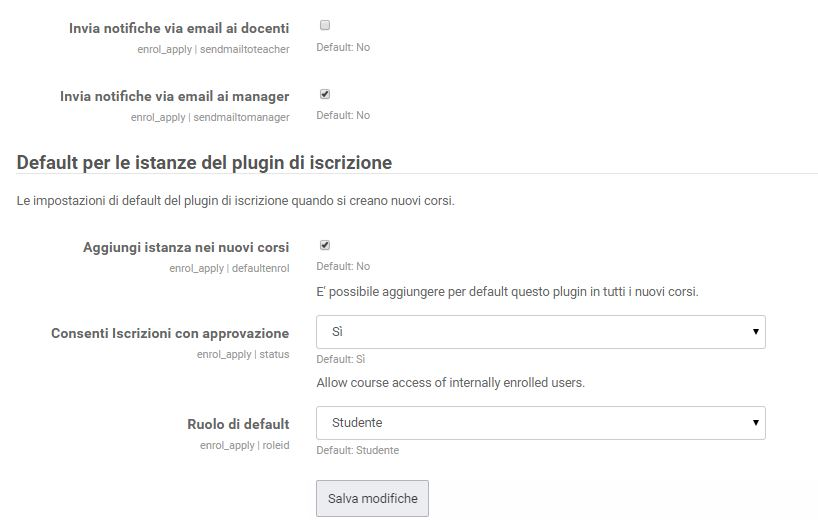Viewport: 818px width, 528px height.
Task: Click the Consenti Iscrizioni con approvazione label
Action: coord(170,333)
